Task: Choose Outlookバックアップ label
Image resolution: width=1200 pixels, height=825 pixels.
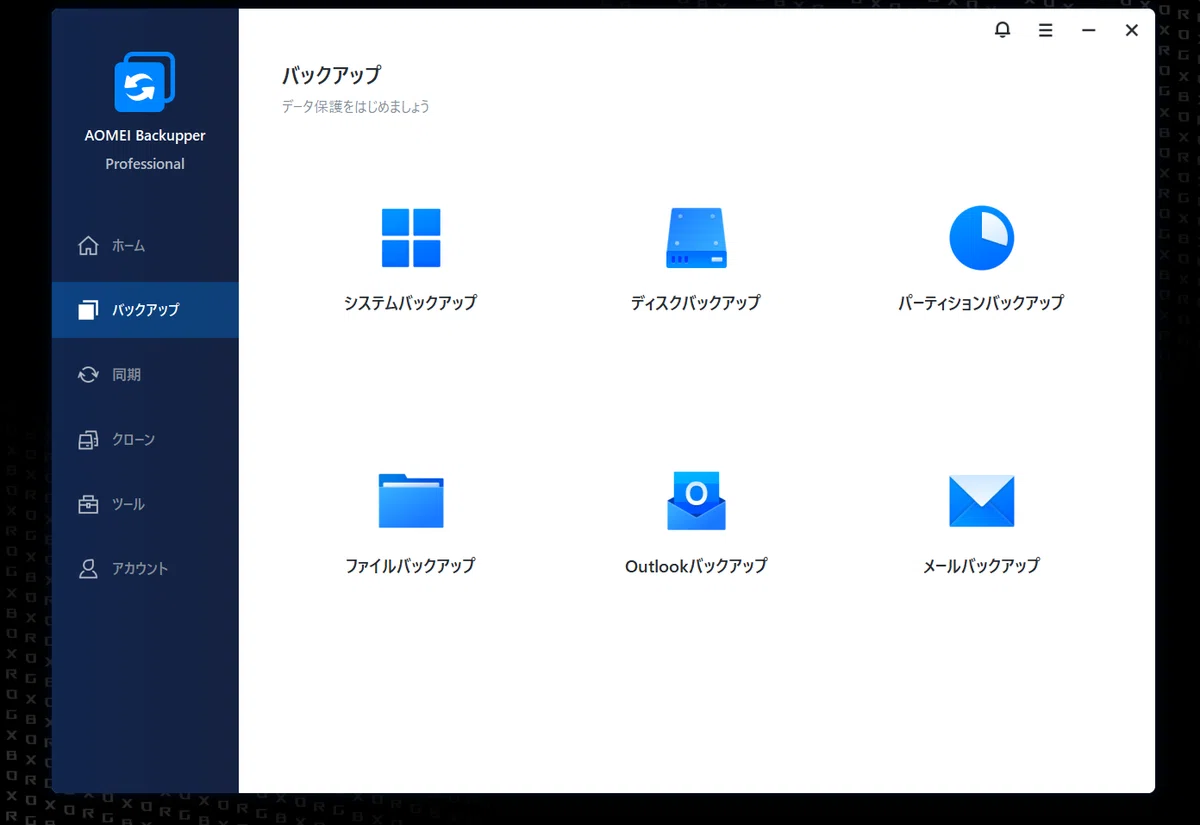Action: click(696, 566)
